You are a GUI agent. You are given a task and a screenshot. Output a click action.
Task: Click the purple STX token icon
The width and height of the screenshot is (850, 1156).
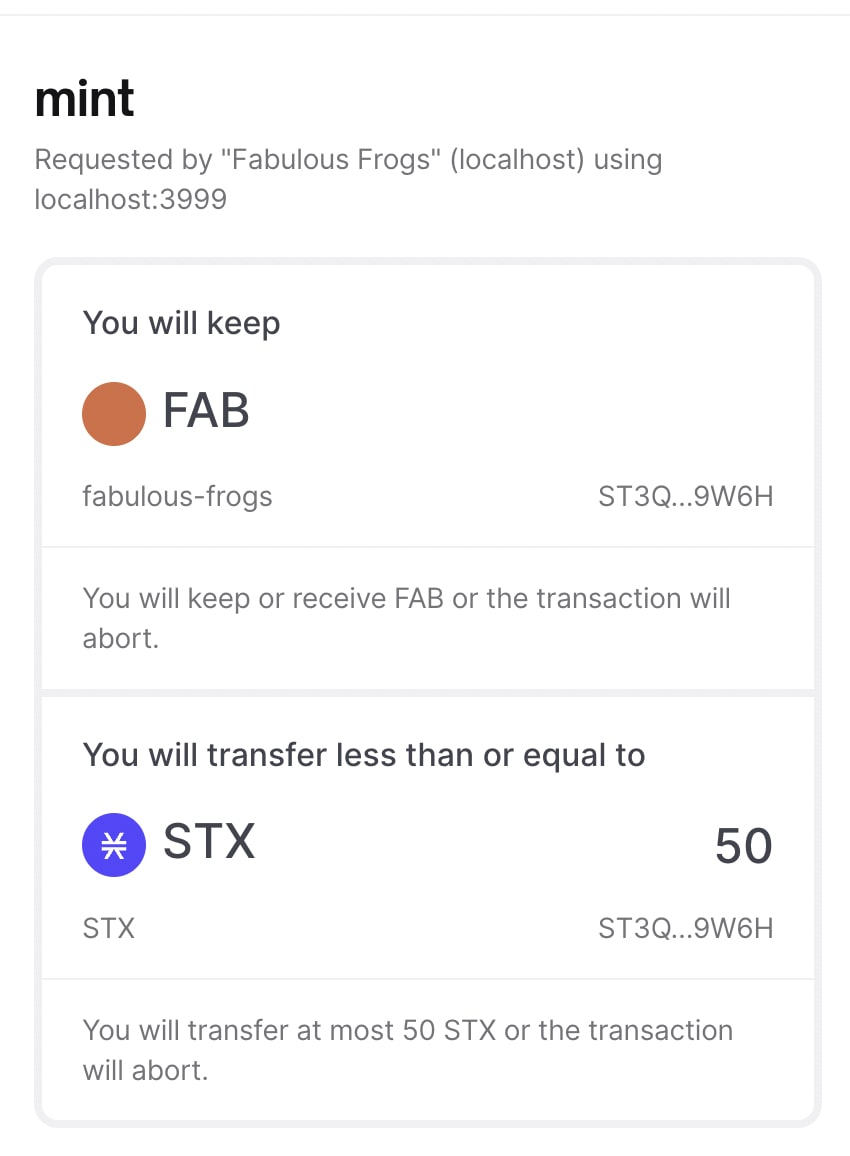(114, 845)
